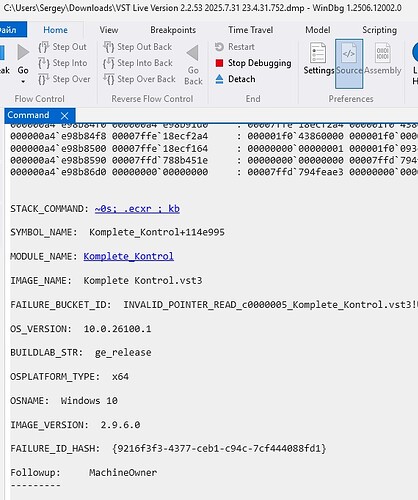Screen dimensions: 418x500
Task: Click the MODULE_NAME label
Action: 44,256
